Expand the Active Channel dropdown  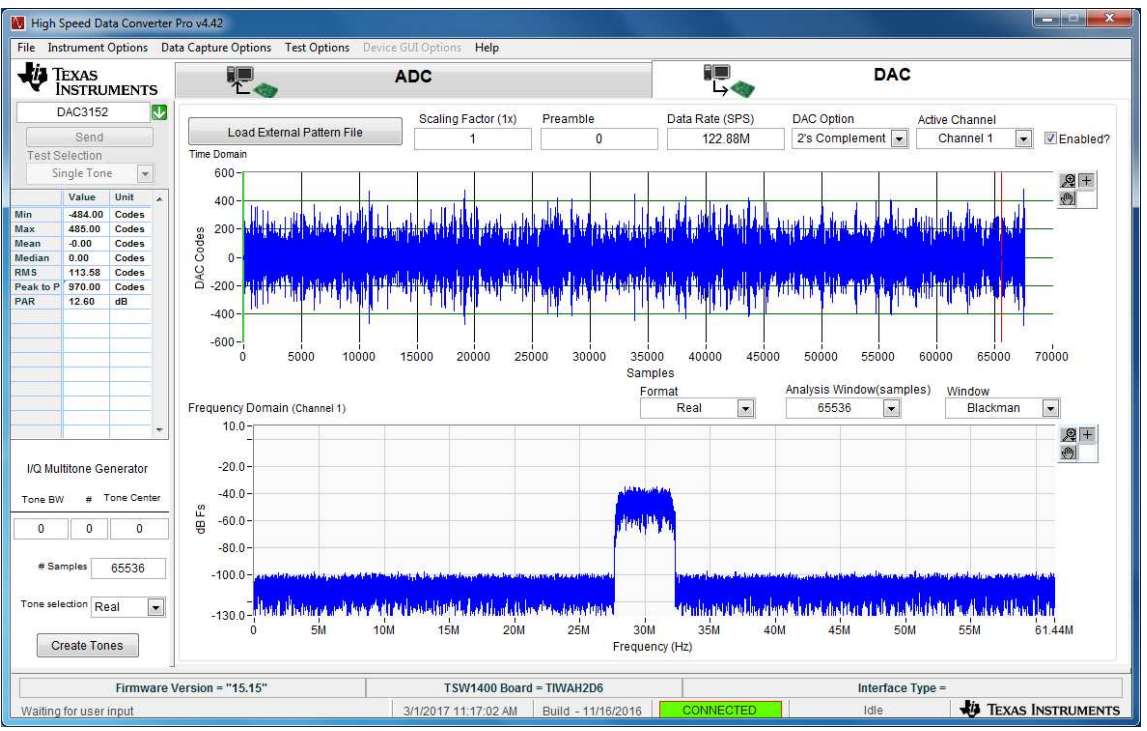[x=1023, y=139]
